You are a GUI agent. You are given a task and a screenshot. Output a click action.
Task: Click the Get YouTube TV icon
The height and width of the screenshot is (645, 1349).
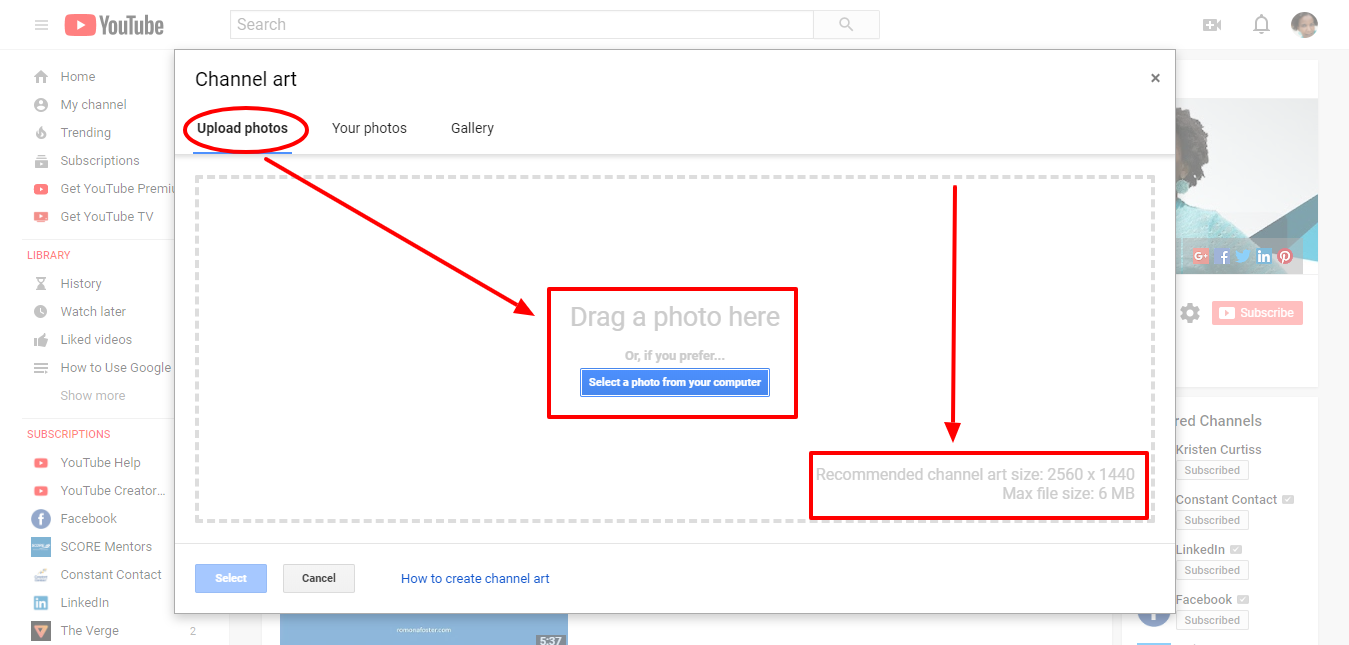coord(41,217)
